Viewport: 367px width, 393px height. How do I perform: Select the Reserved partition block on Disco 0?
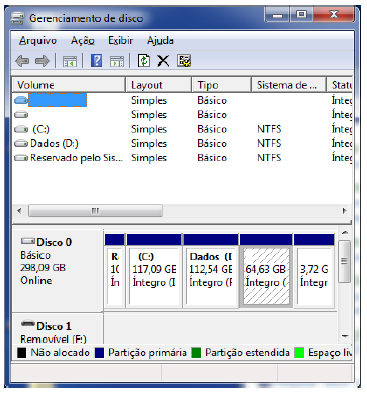point(115,270)
